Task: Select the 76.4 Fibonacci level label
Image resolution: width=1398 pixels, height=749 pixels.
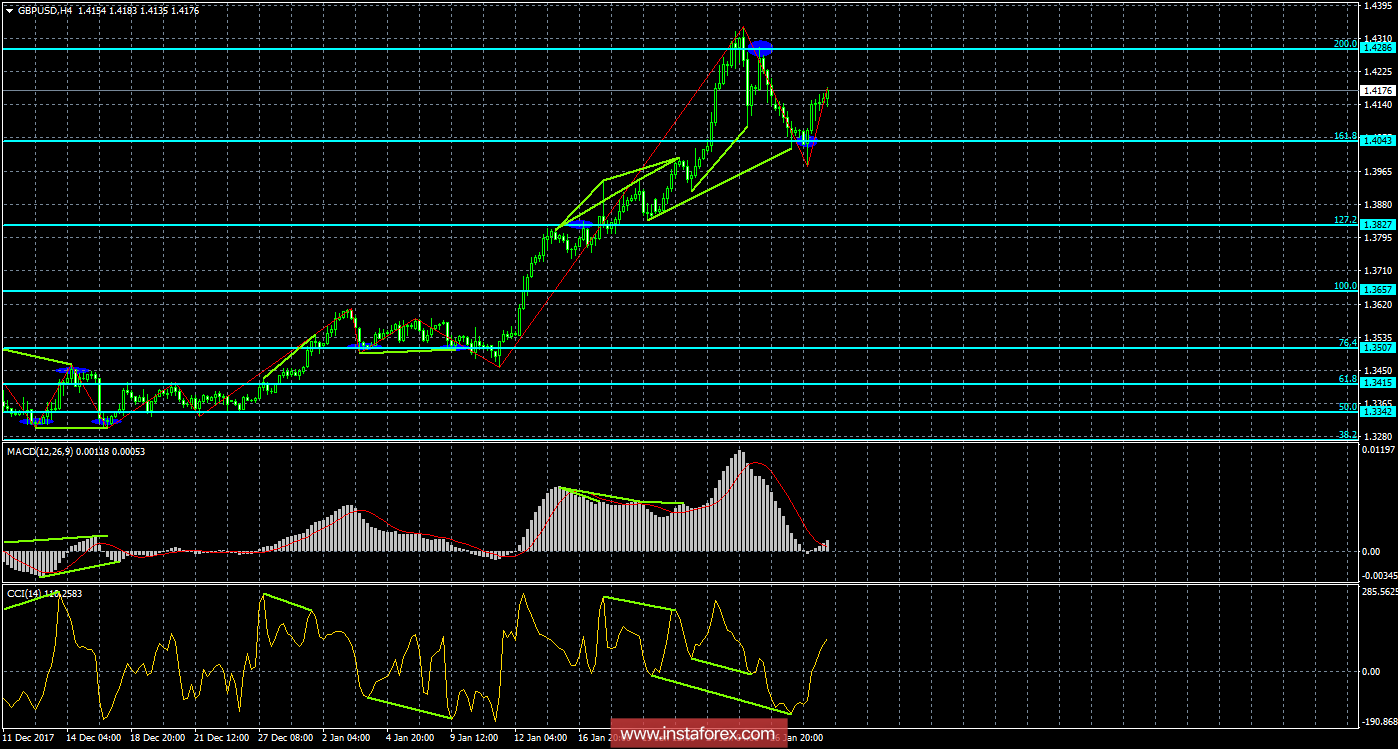Action: (1347, 343)
